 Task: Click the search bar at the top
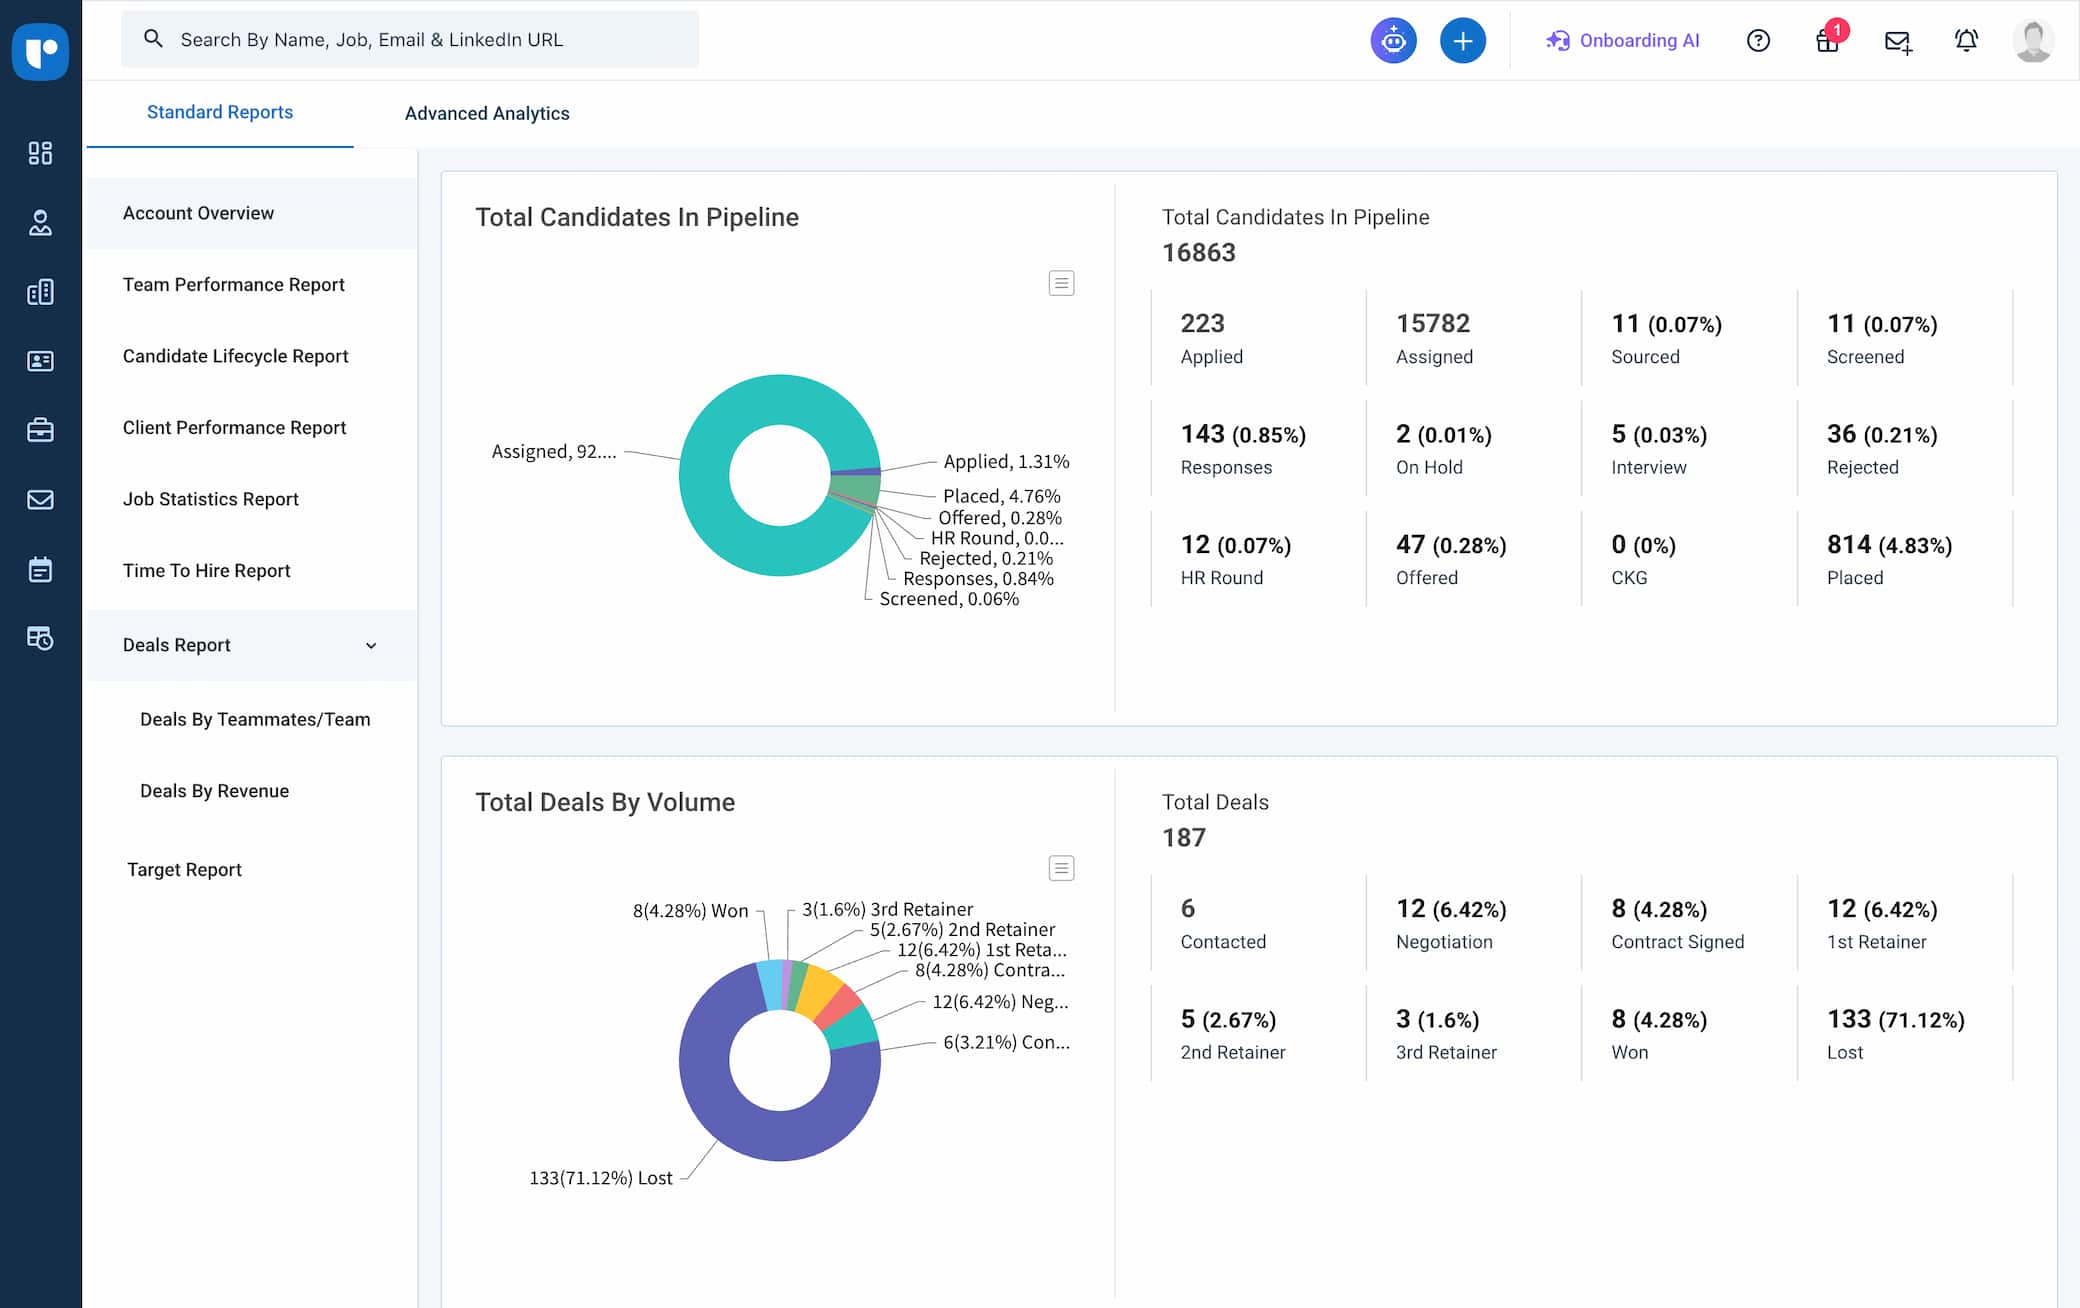[410, 39]
